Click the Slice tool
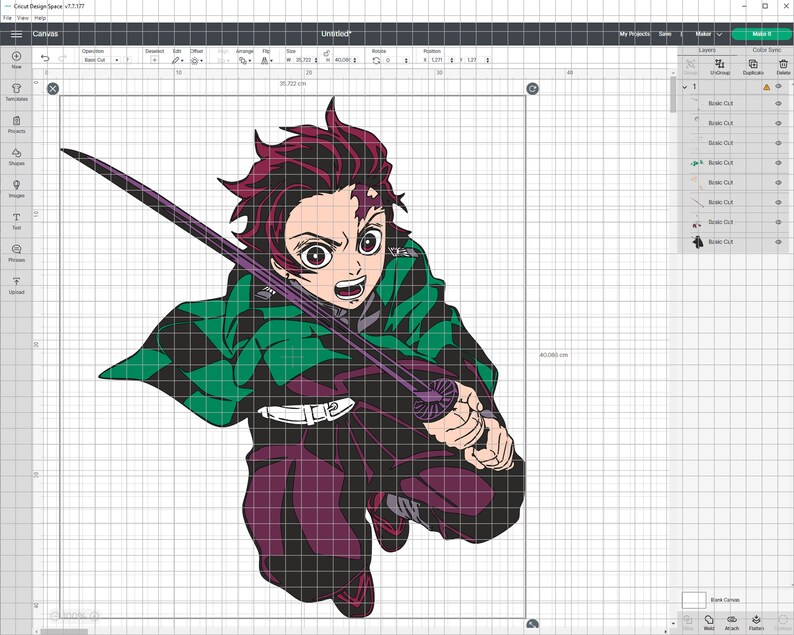Viewport: 794px width, 635px height. click(x=687, y=623)
